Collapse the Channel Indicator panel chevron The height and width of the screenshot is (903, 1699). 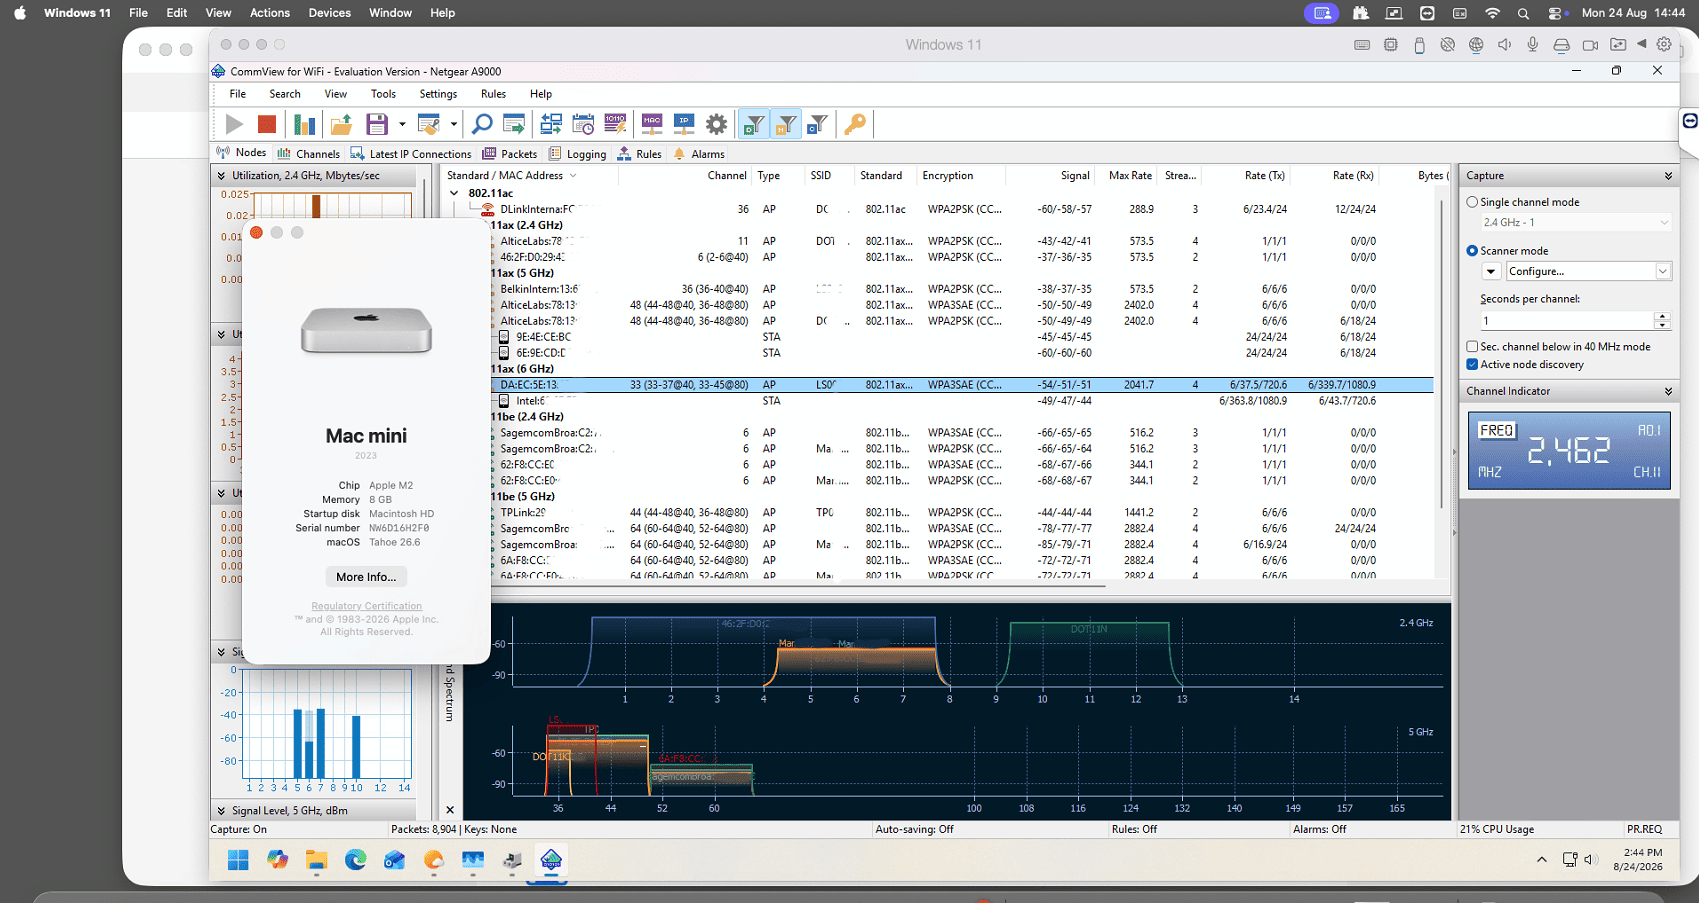(1668, 391)
